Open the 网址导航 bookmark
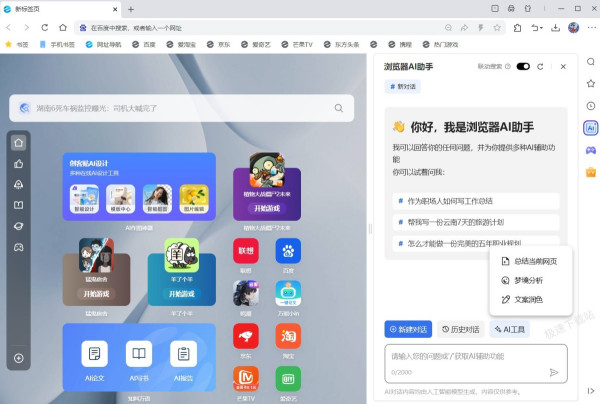600x404 pixels. tap(103, 44)
